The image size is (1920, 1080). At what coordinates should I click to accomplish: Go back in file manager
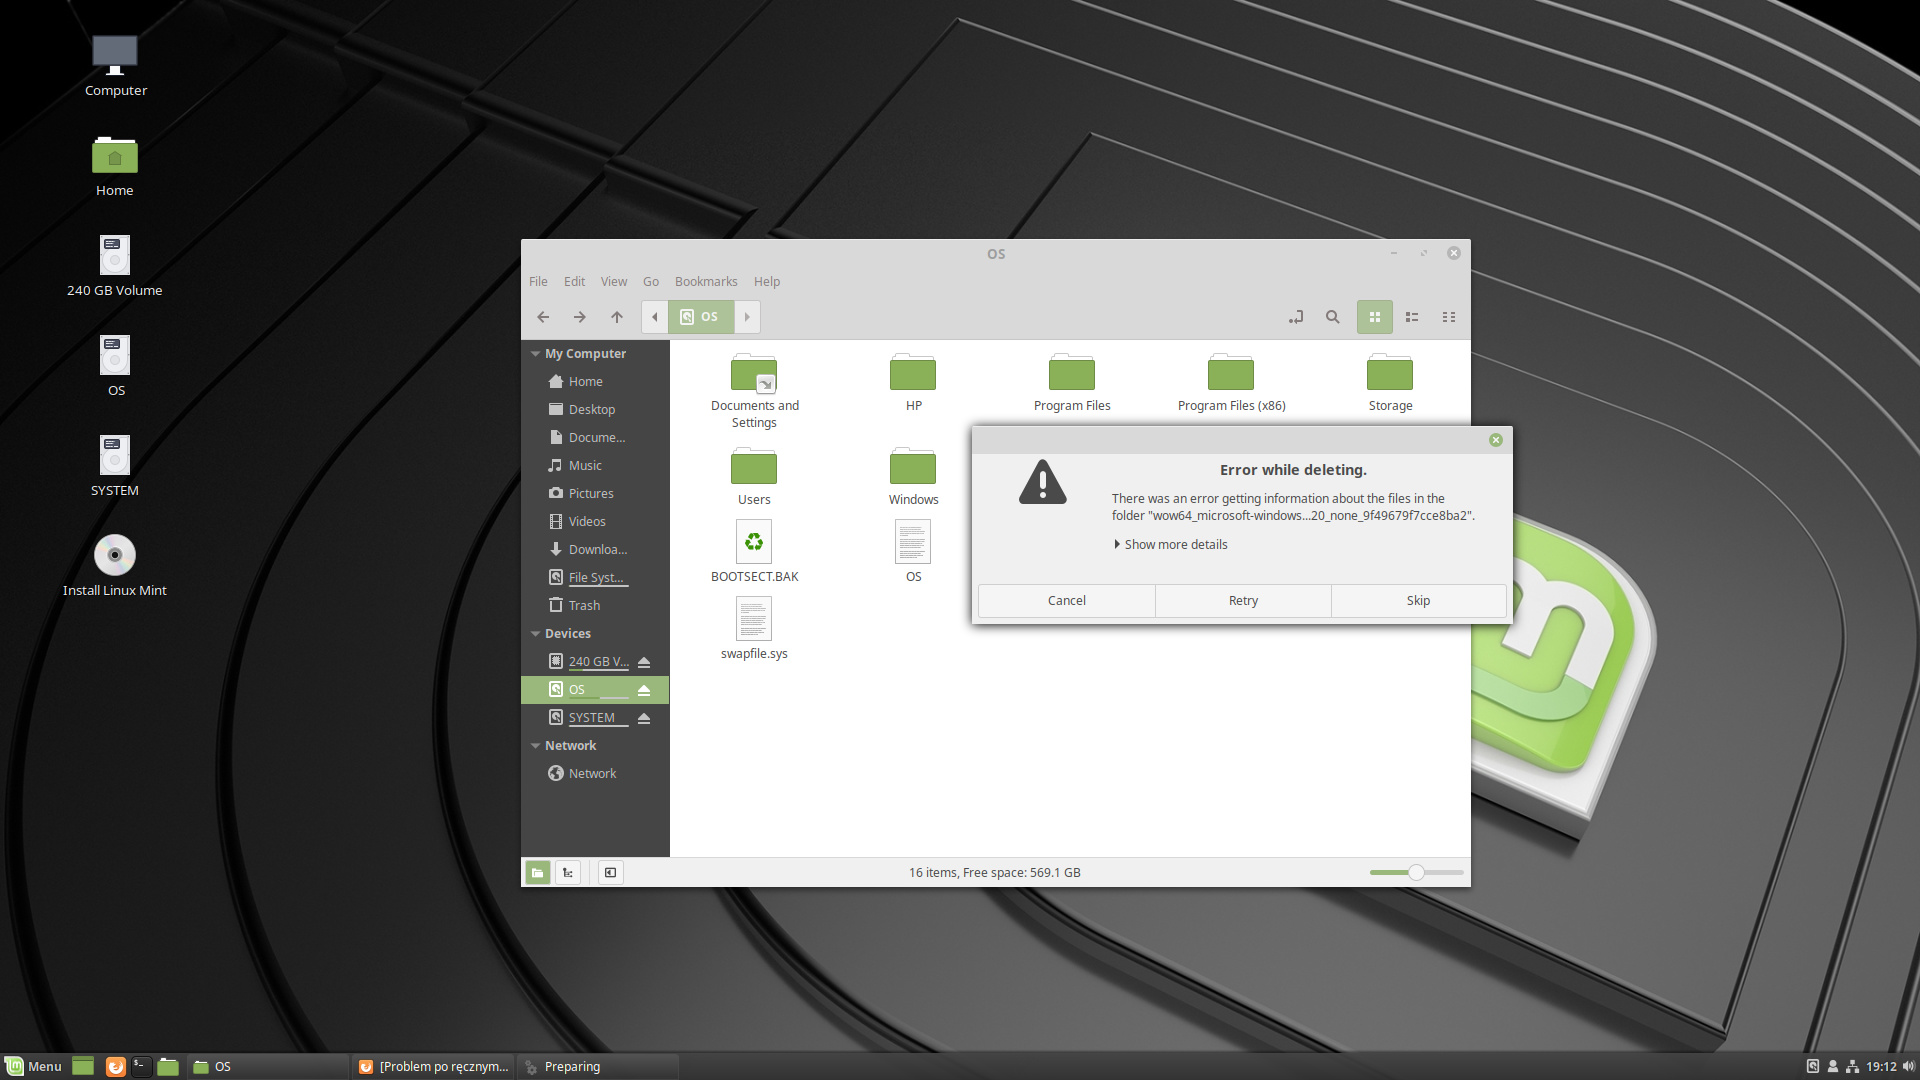tap(543, 317)
